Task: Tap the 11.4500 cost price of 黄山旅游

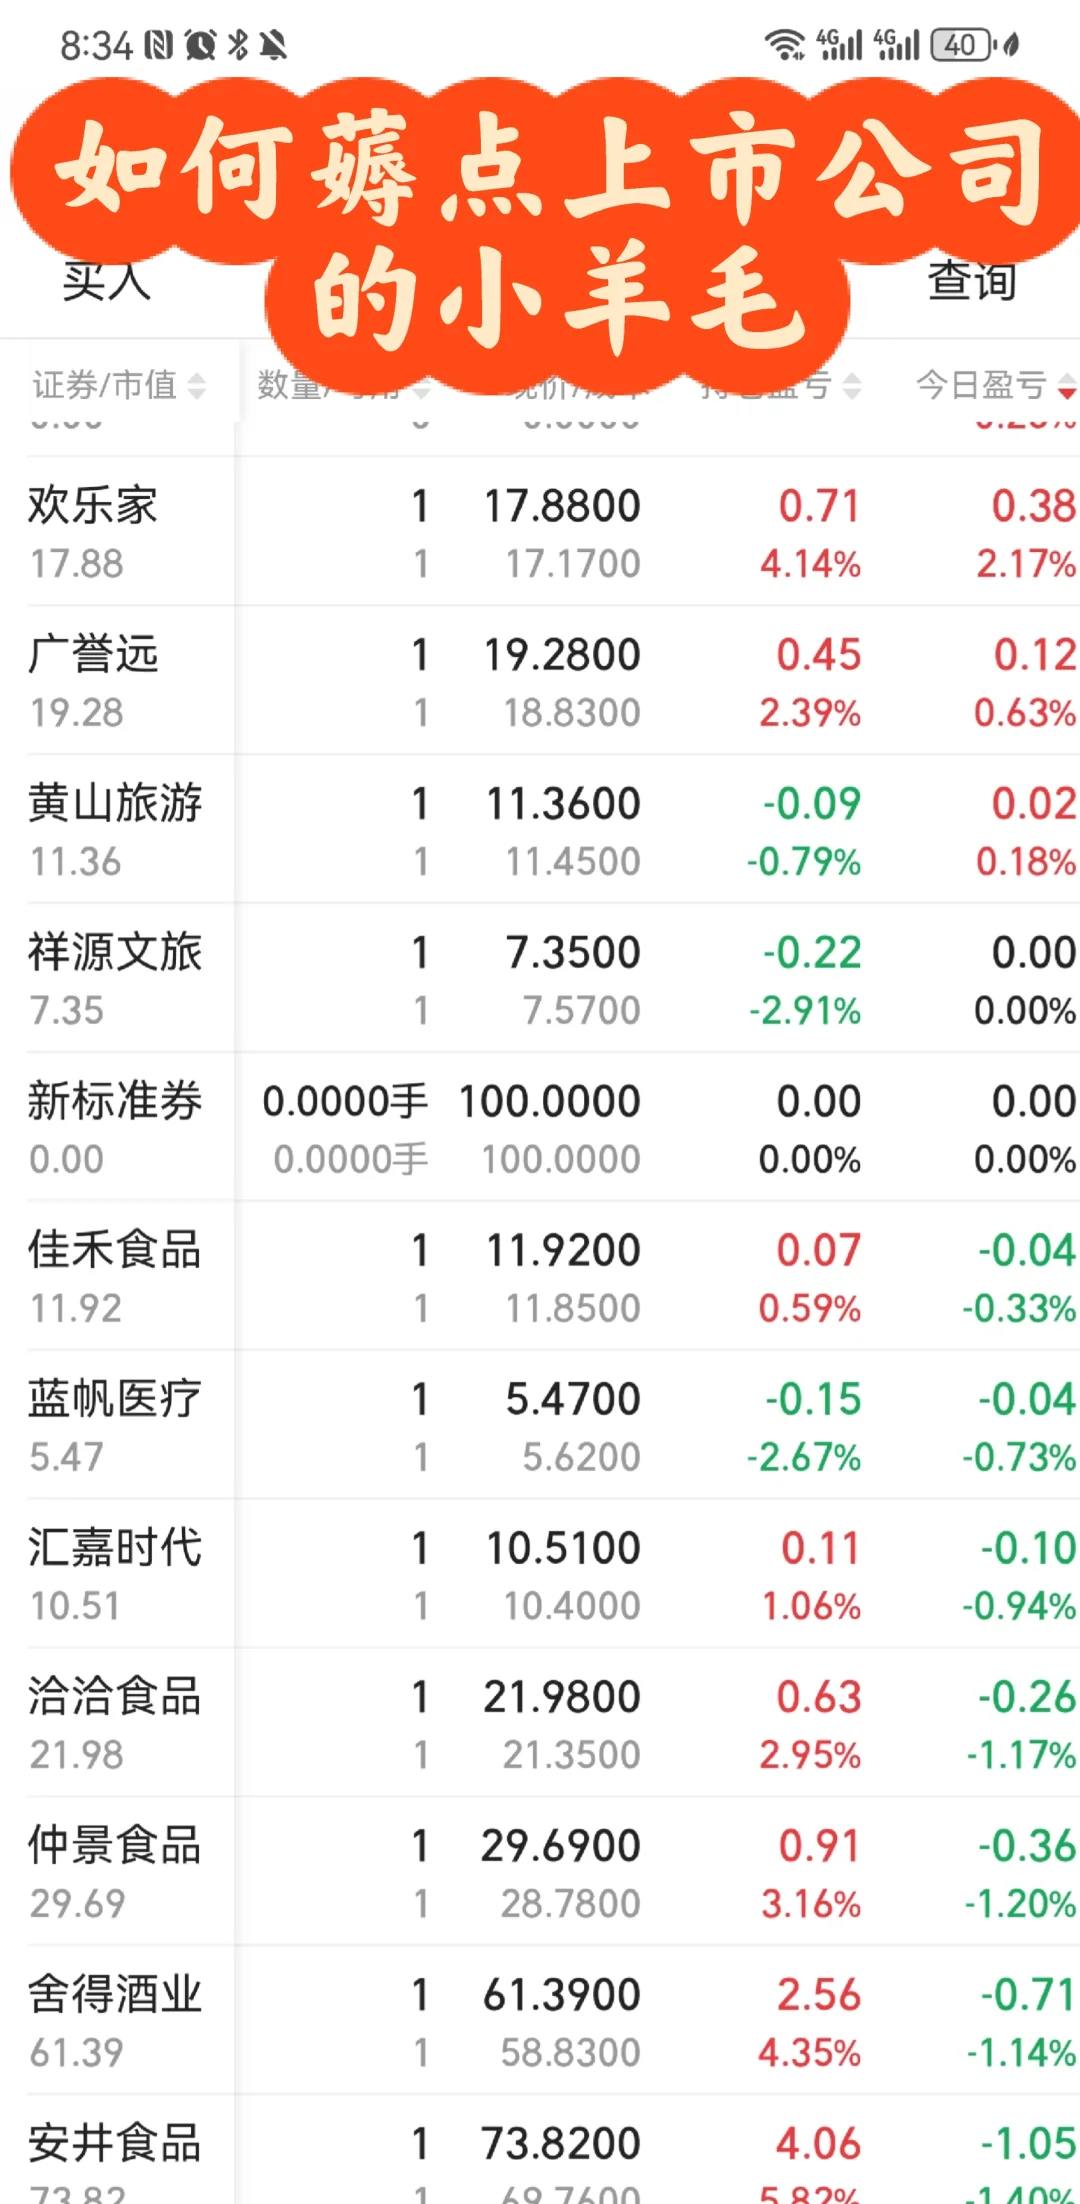Action: click(572, 862)
